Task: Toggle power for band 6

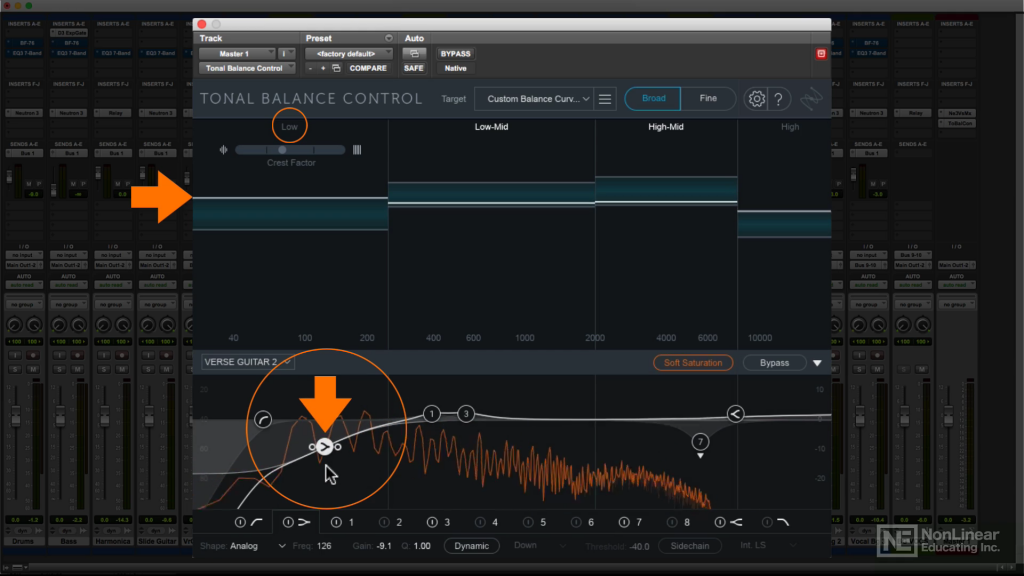Action: point(576,522)
